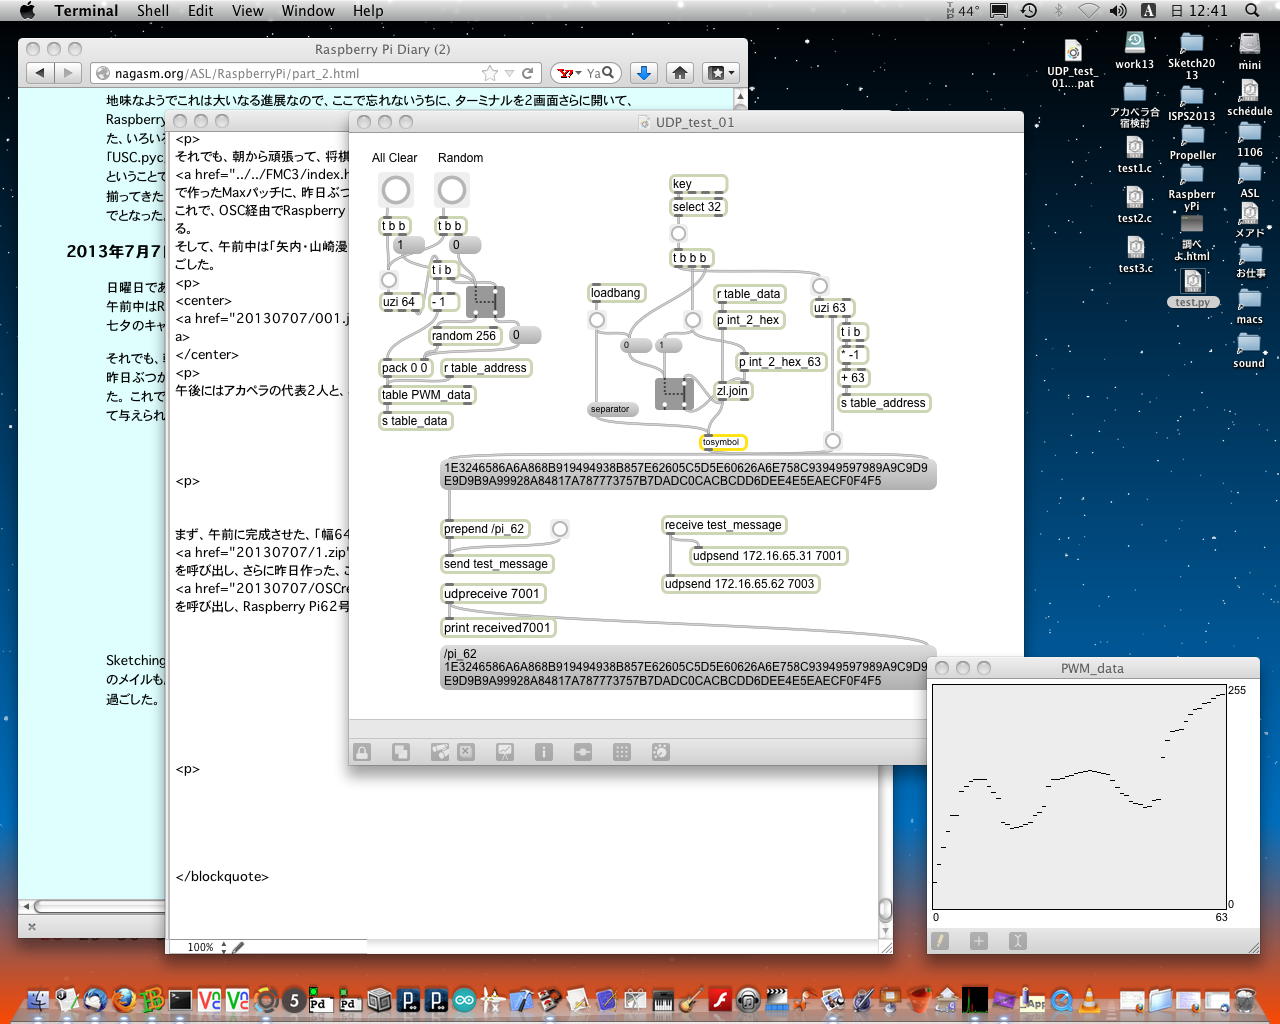
Task: Click the All Clear bang button
Action: [396, 190]
